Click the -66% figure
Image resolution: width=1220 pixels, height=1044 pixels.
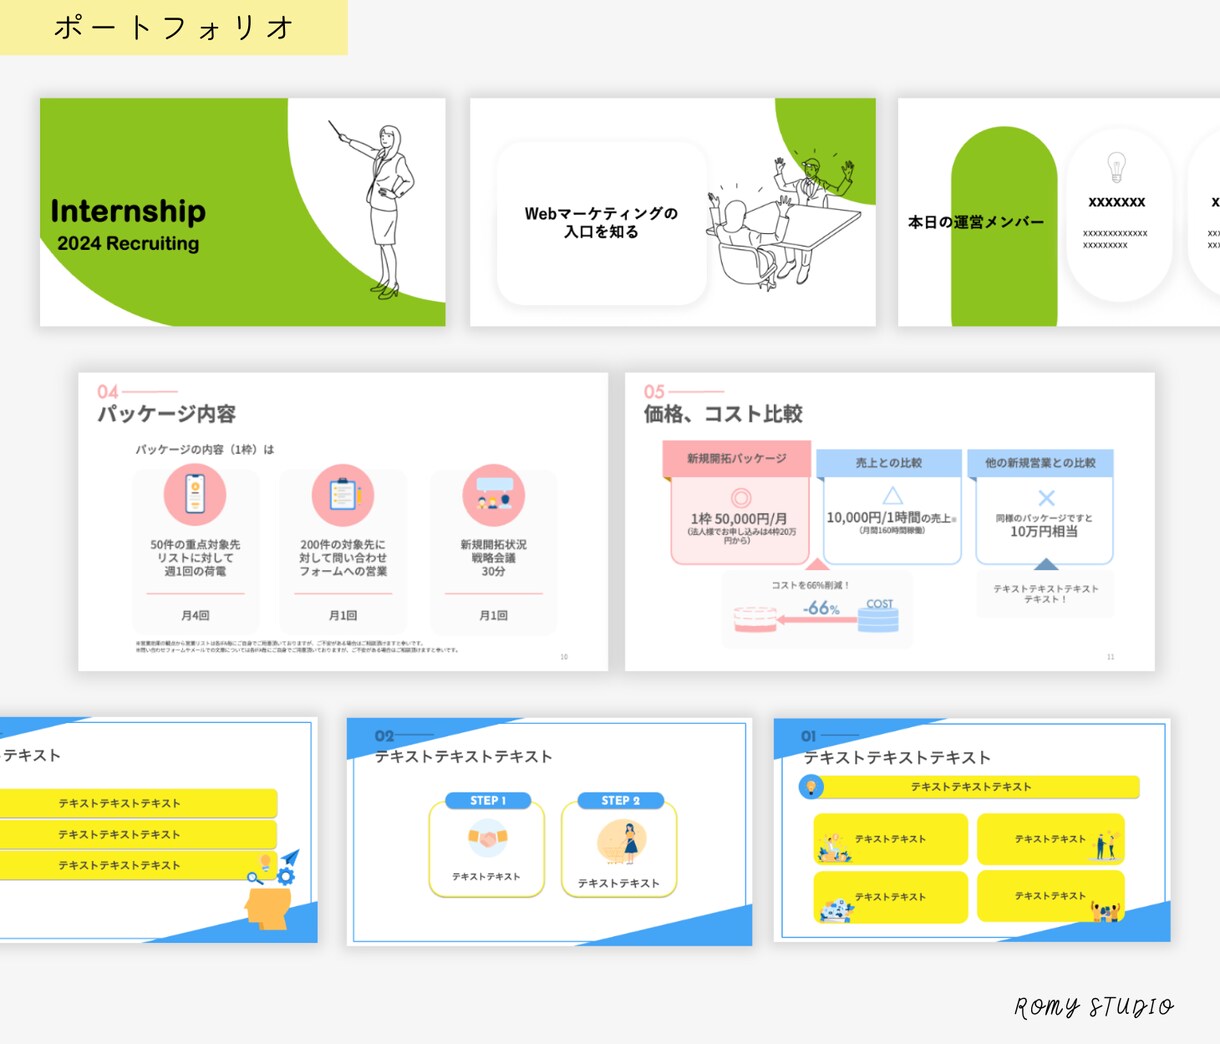[821, 608]
